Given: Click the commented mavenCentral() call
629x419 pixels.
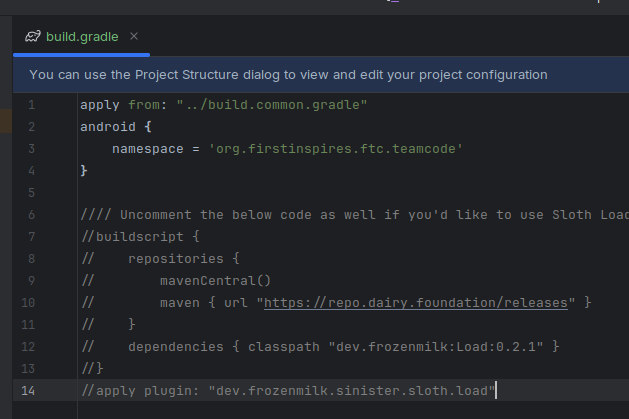Looking at the screenshot, I should [215, 281].
